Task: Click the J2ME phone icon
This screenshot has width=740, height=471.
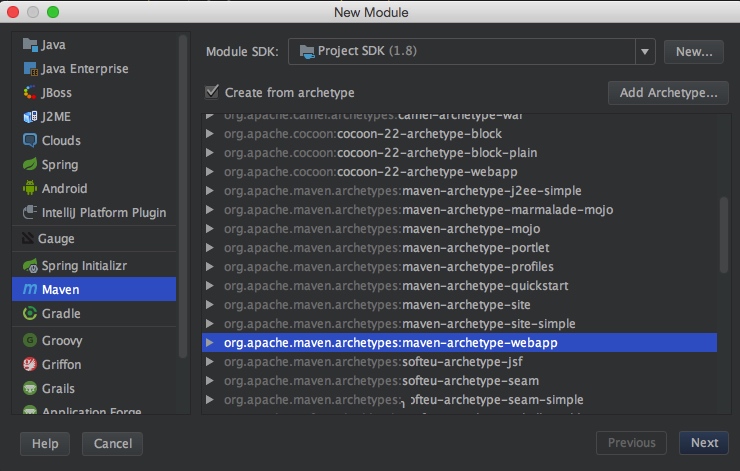Action: tap(30, 117)
